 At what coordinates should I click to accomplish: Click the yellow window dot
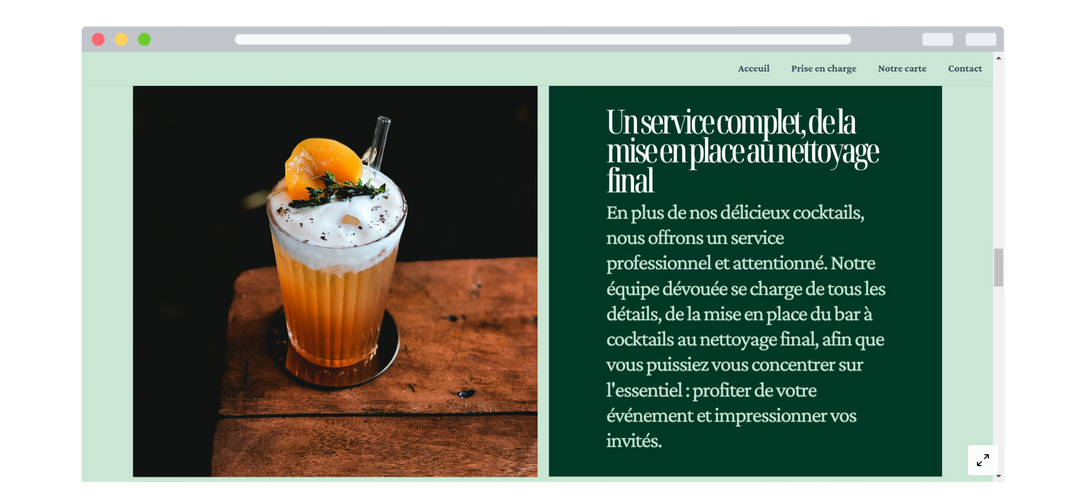(x=121, y=39)
